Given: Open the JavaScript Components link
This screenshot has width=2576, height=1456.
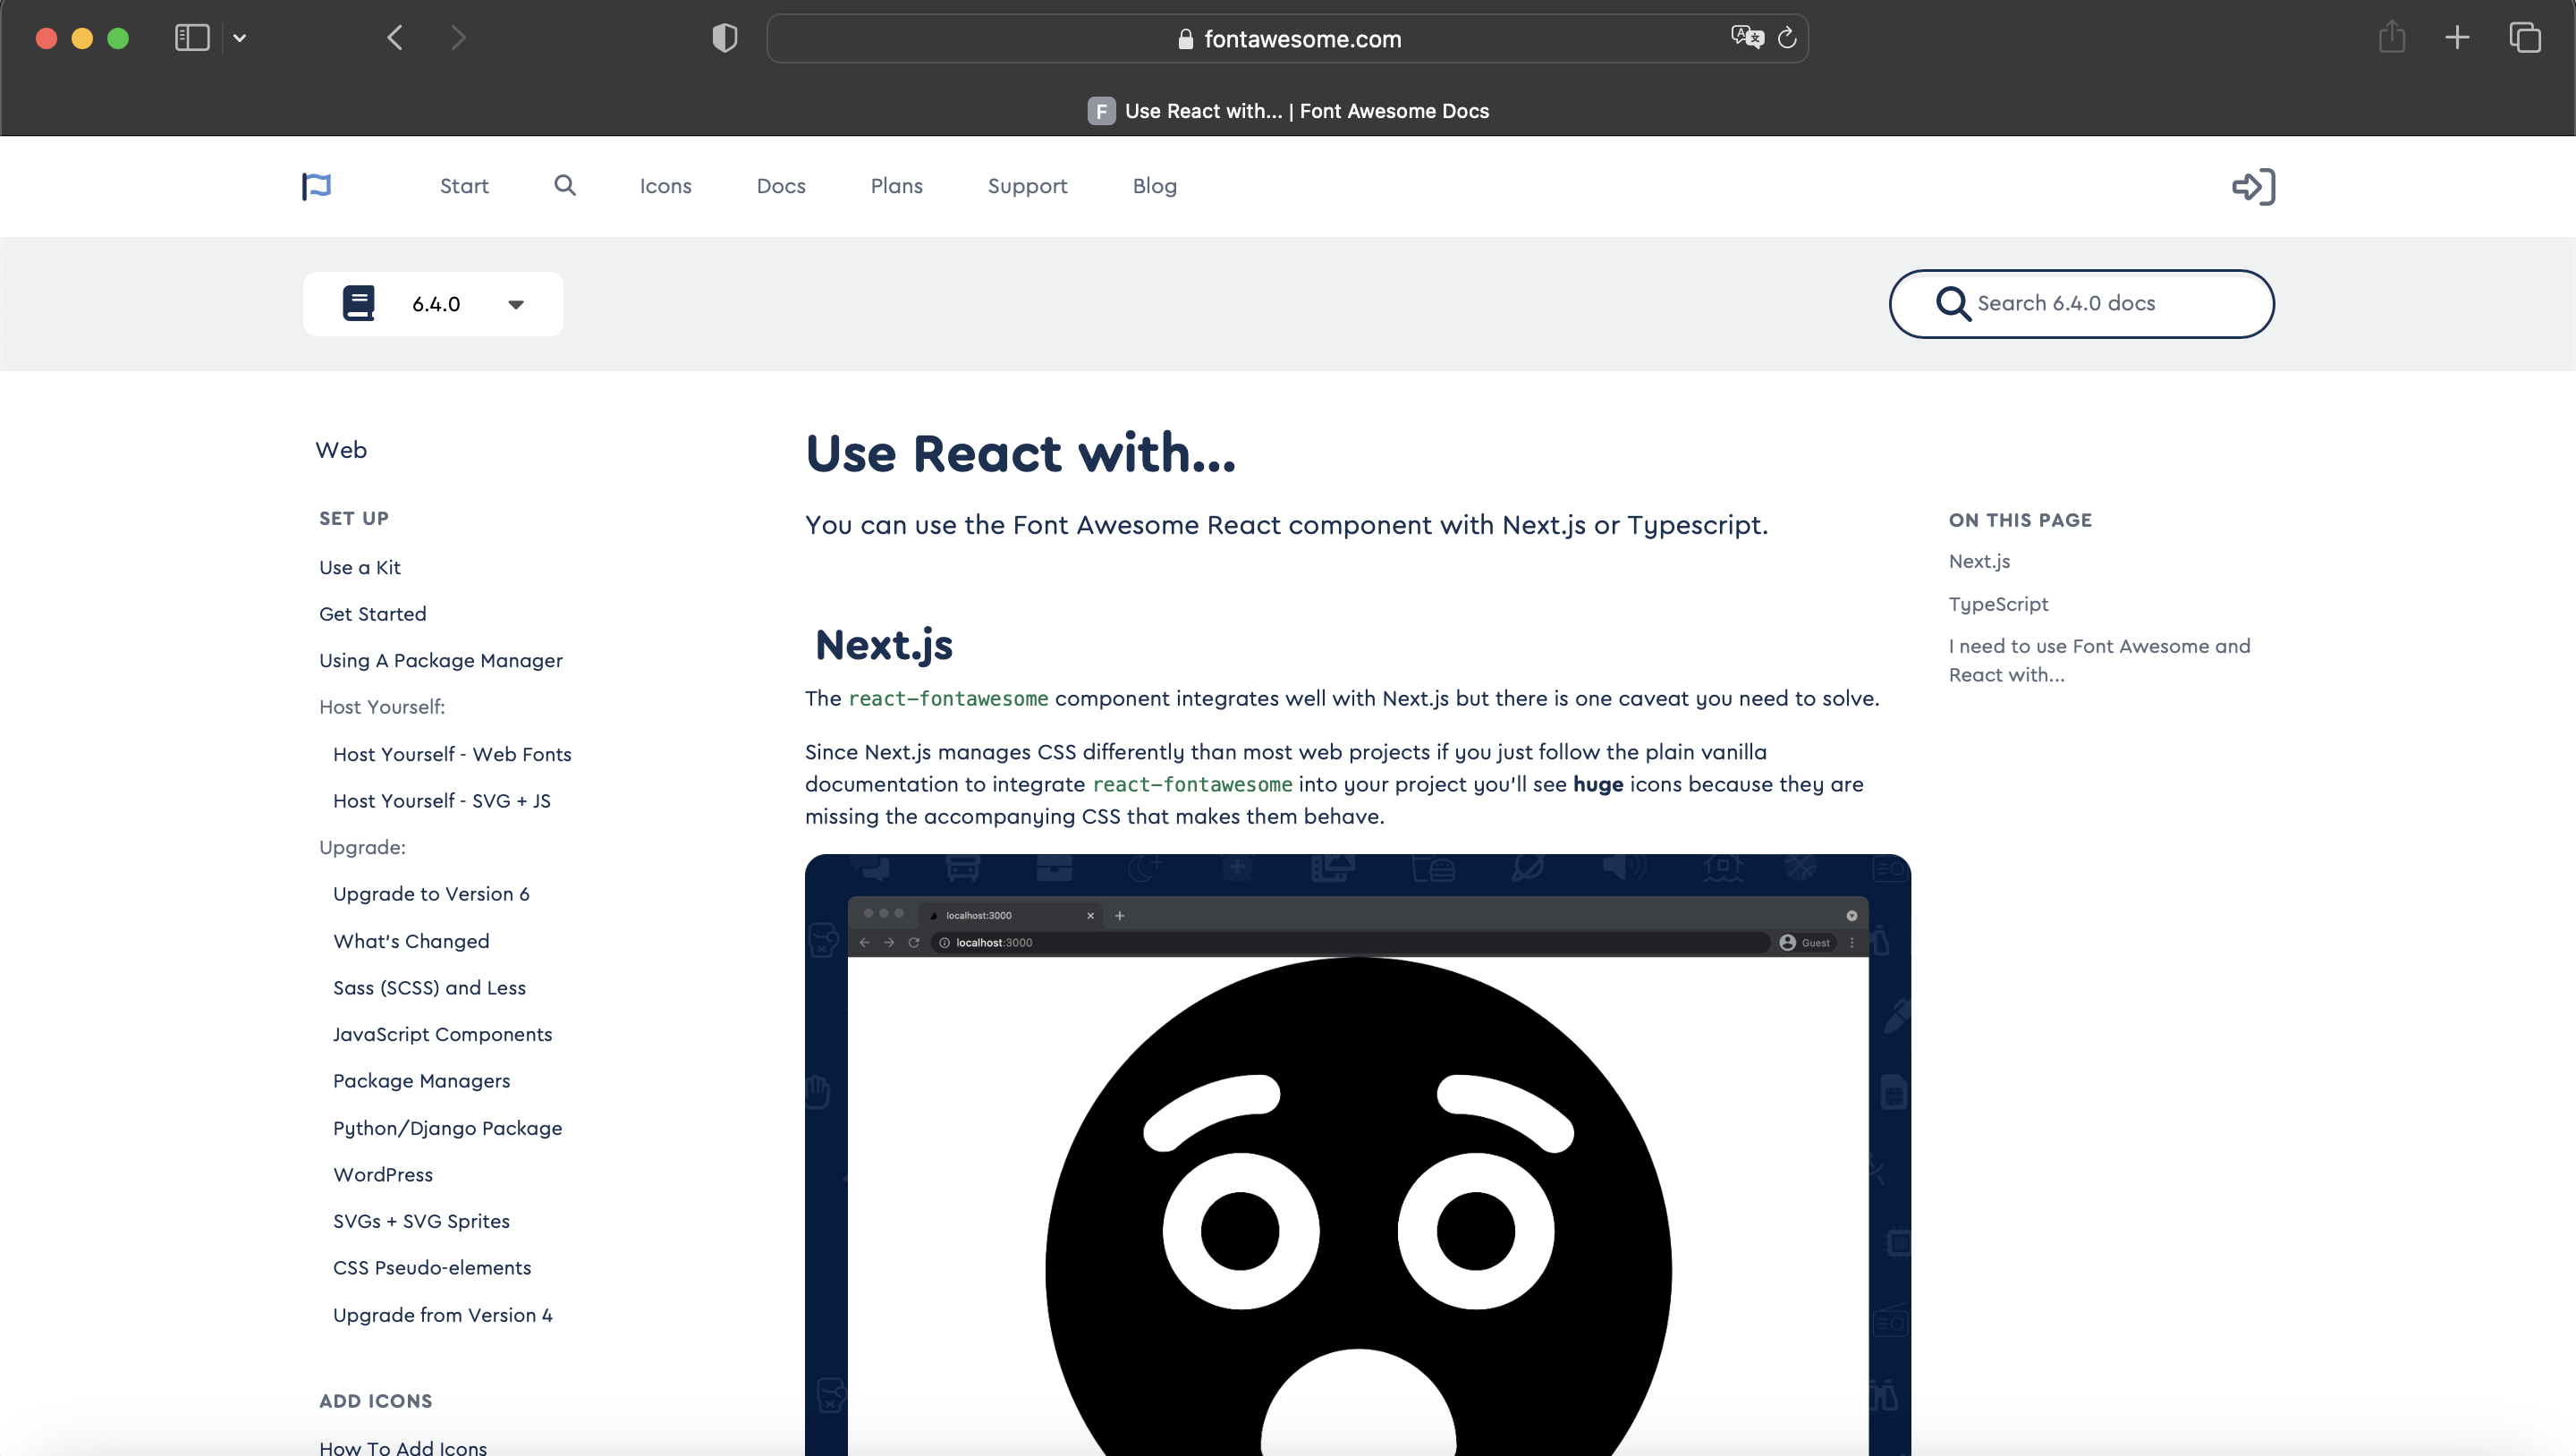Looking at the screenshot, I should (442, 1034).
